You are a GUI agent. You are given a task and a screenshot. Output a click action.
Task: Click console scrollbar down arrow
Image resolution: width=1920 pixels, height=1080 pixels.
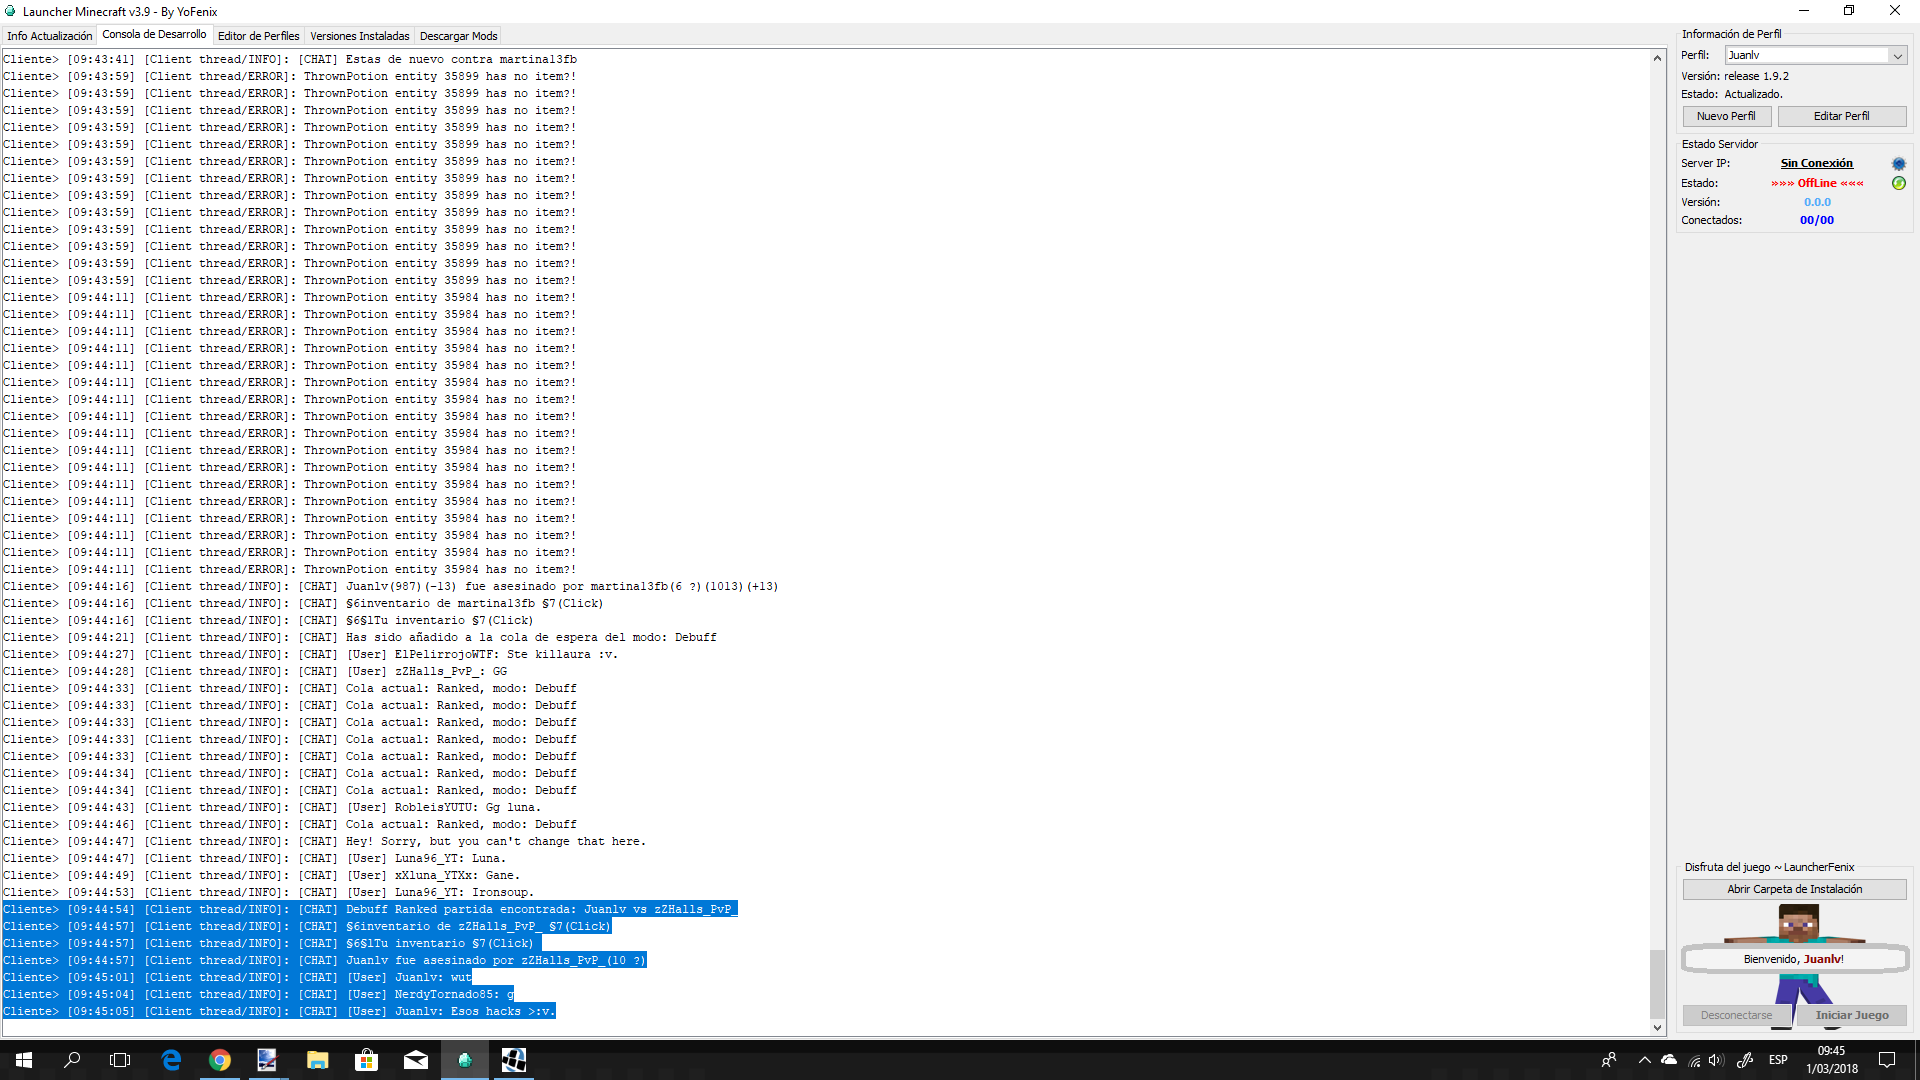pyautogui.click(x=1657, y=1027)
